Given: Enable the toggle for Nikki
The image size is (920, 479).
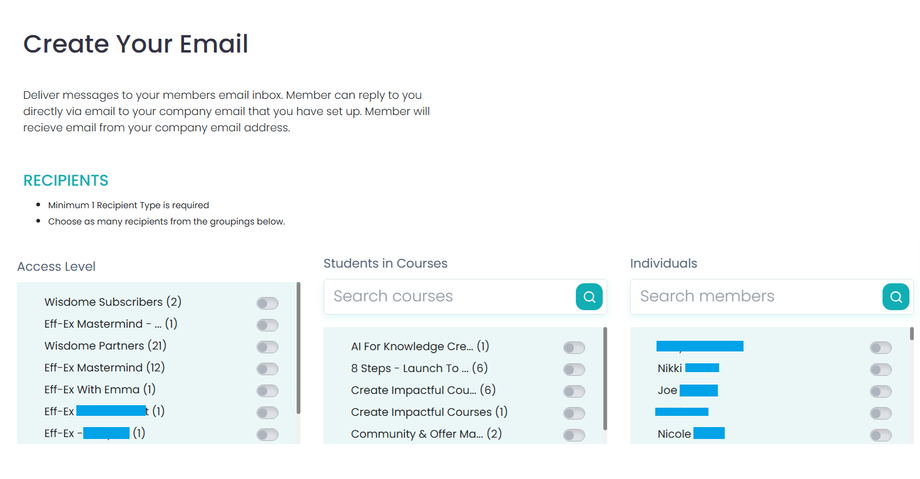Looking at the screenshot, I should coord(880,370).
